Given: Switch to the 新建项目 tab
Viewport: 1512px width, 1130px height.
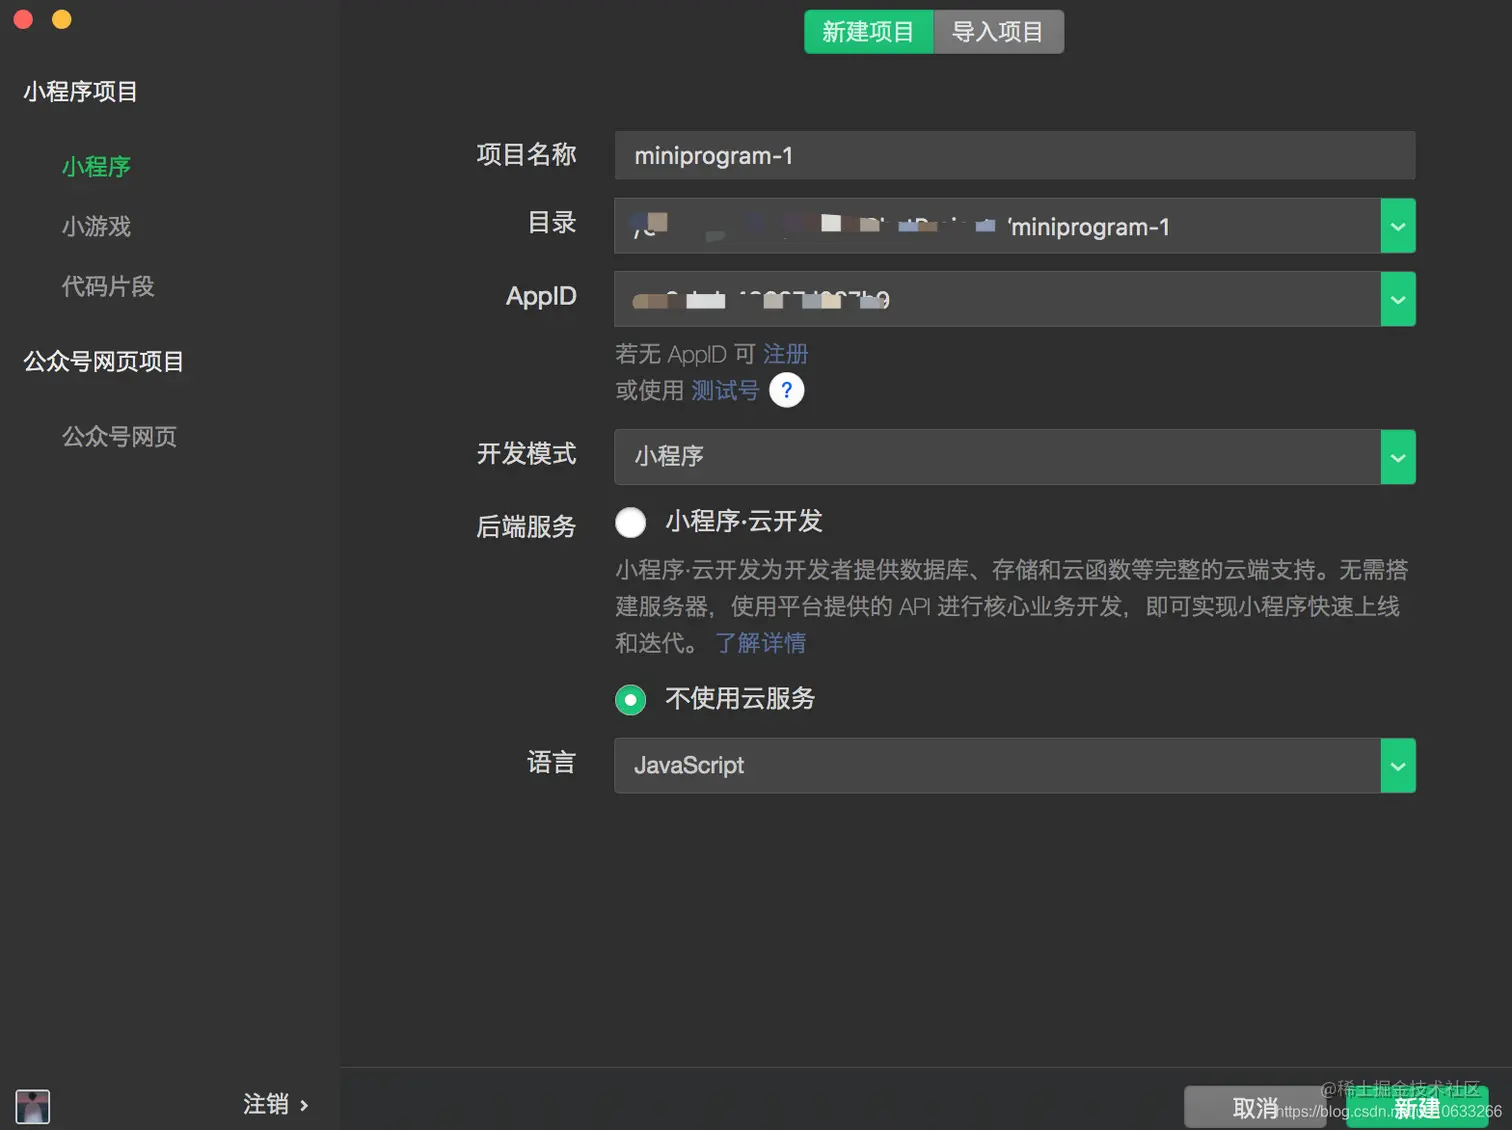Looking at the screenshot, I should pos(868,32).
